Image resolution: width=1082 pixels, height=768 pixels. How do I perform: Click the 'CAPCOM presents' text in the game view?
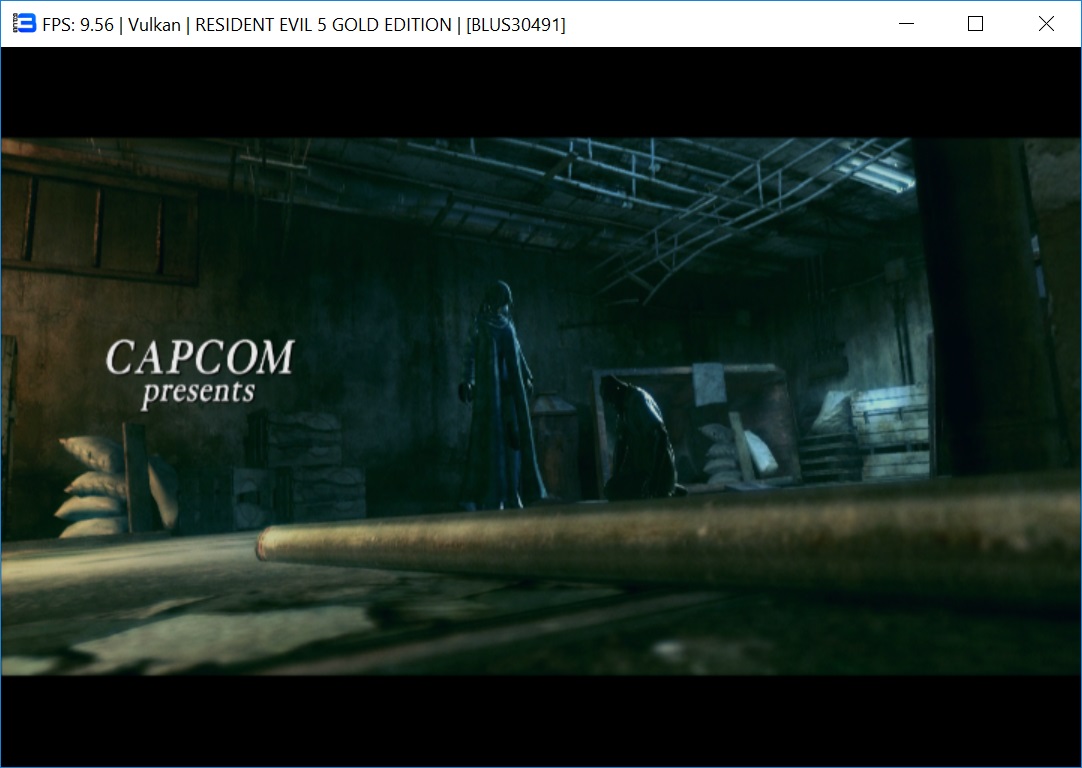tap(199, 373)
